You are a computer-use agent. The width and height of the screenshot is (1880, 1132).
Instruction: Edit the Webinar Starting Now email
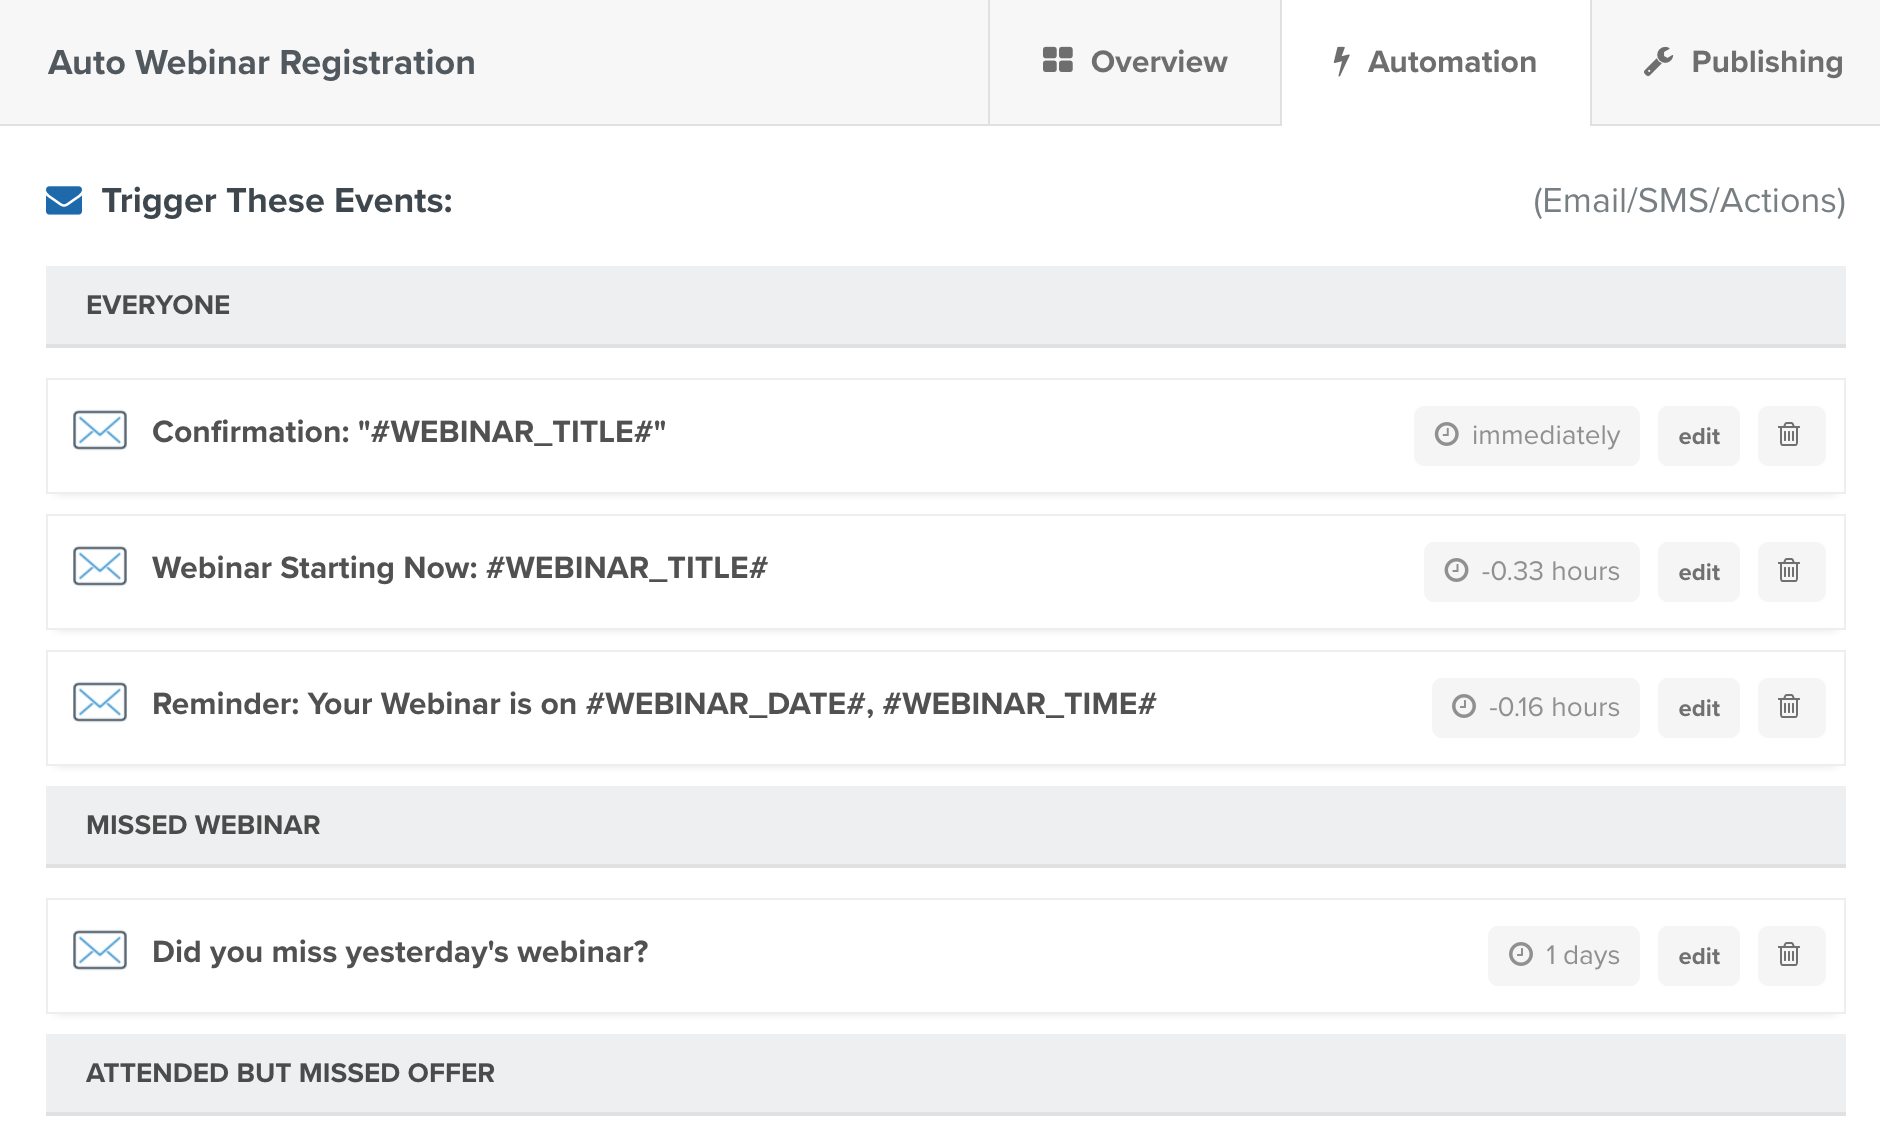1699,572
